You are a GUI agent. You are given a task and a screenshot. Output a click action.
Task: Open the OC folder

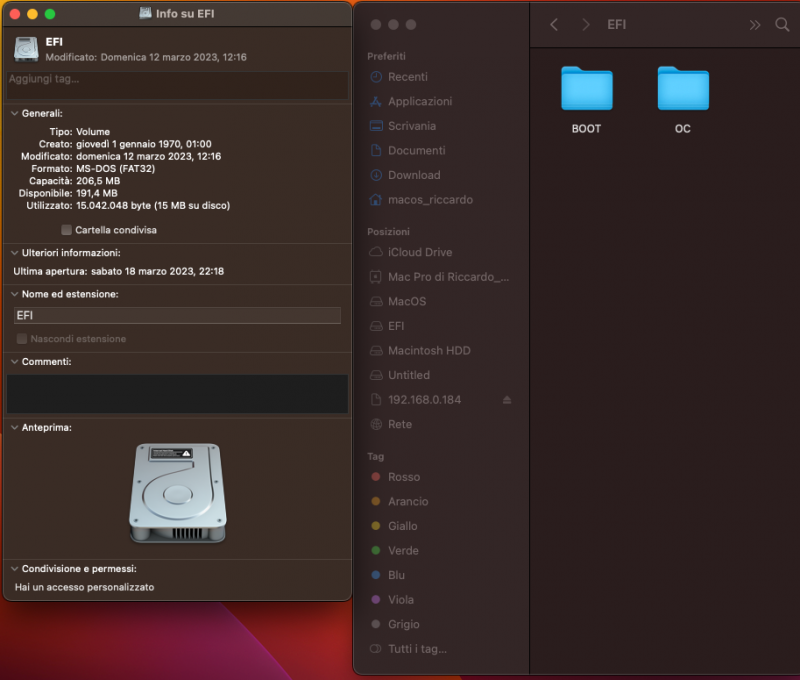(683, 89)
